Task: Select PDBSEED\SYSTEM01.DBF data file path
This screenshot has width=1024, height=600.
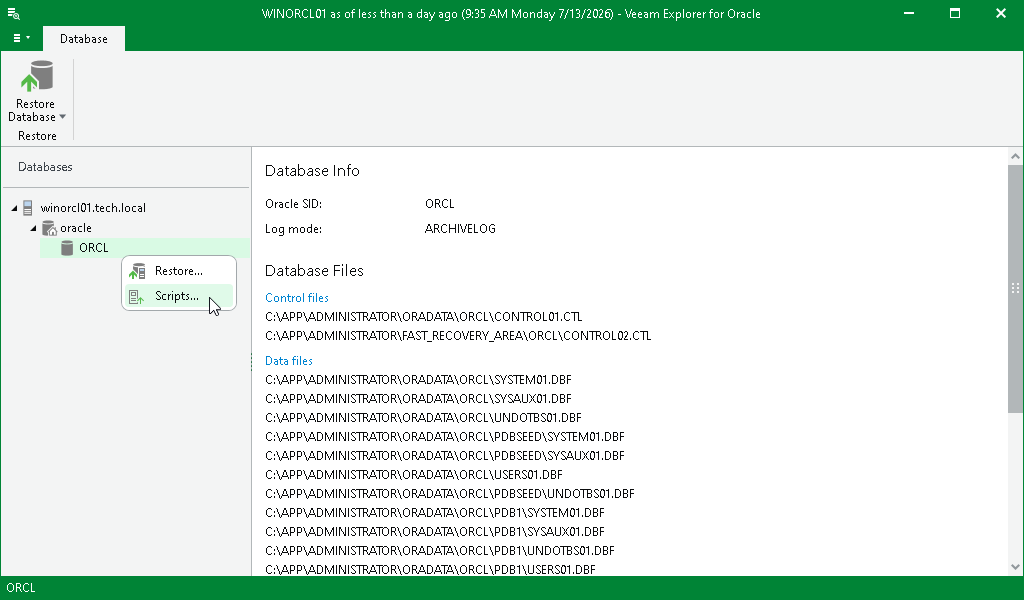Action: (x=445, y=437)
